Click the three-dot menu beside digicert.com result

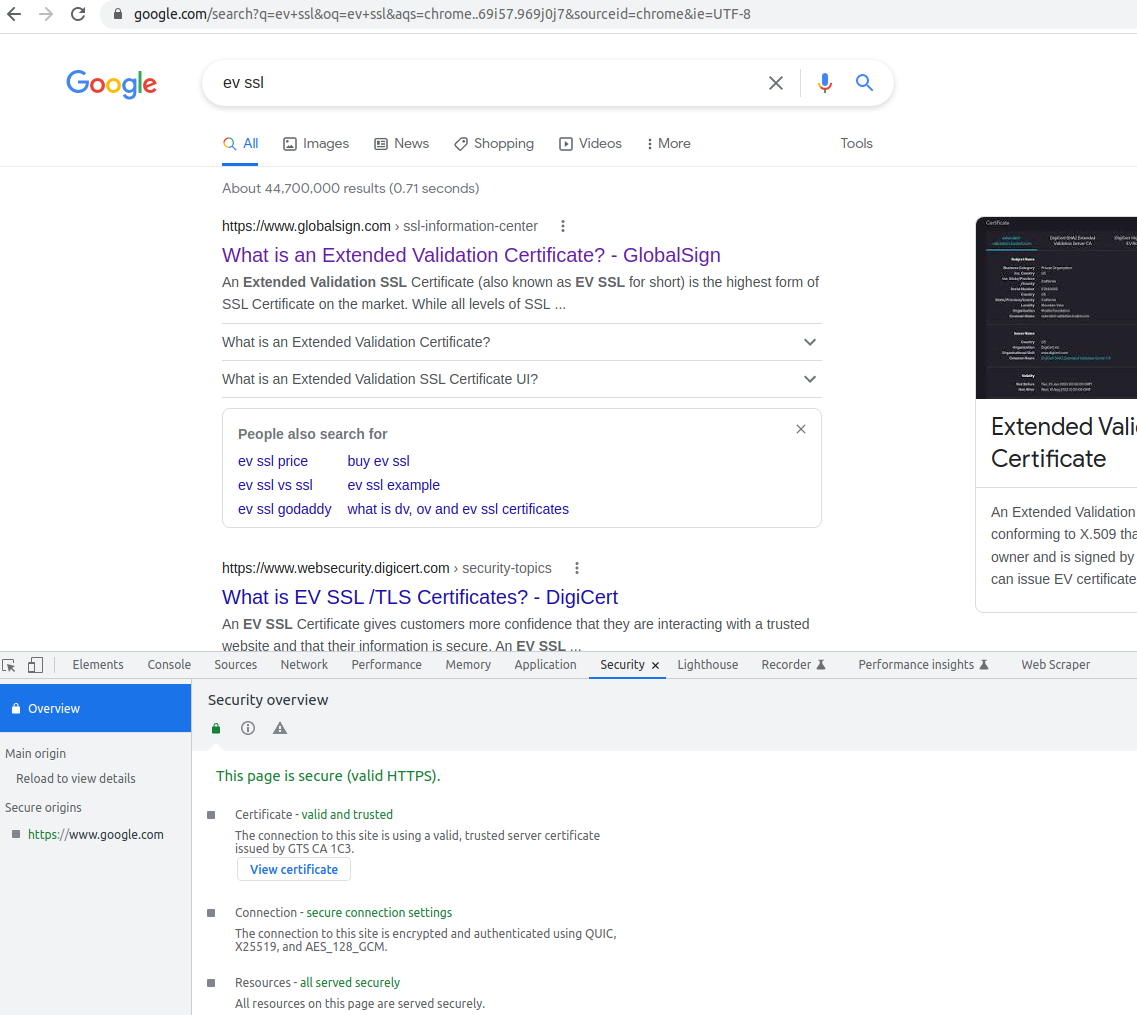pos(577,568)
